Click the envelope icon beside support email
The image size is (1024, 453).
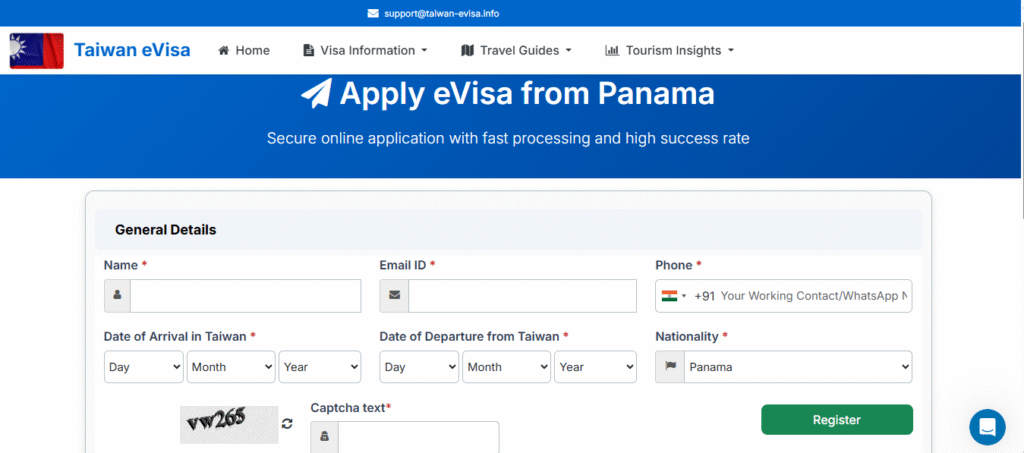(x=373, y=13)
